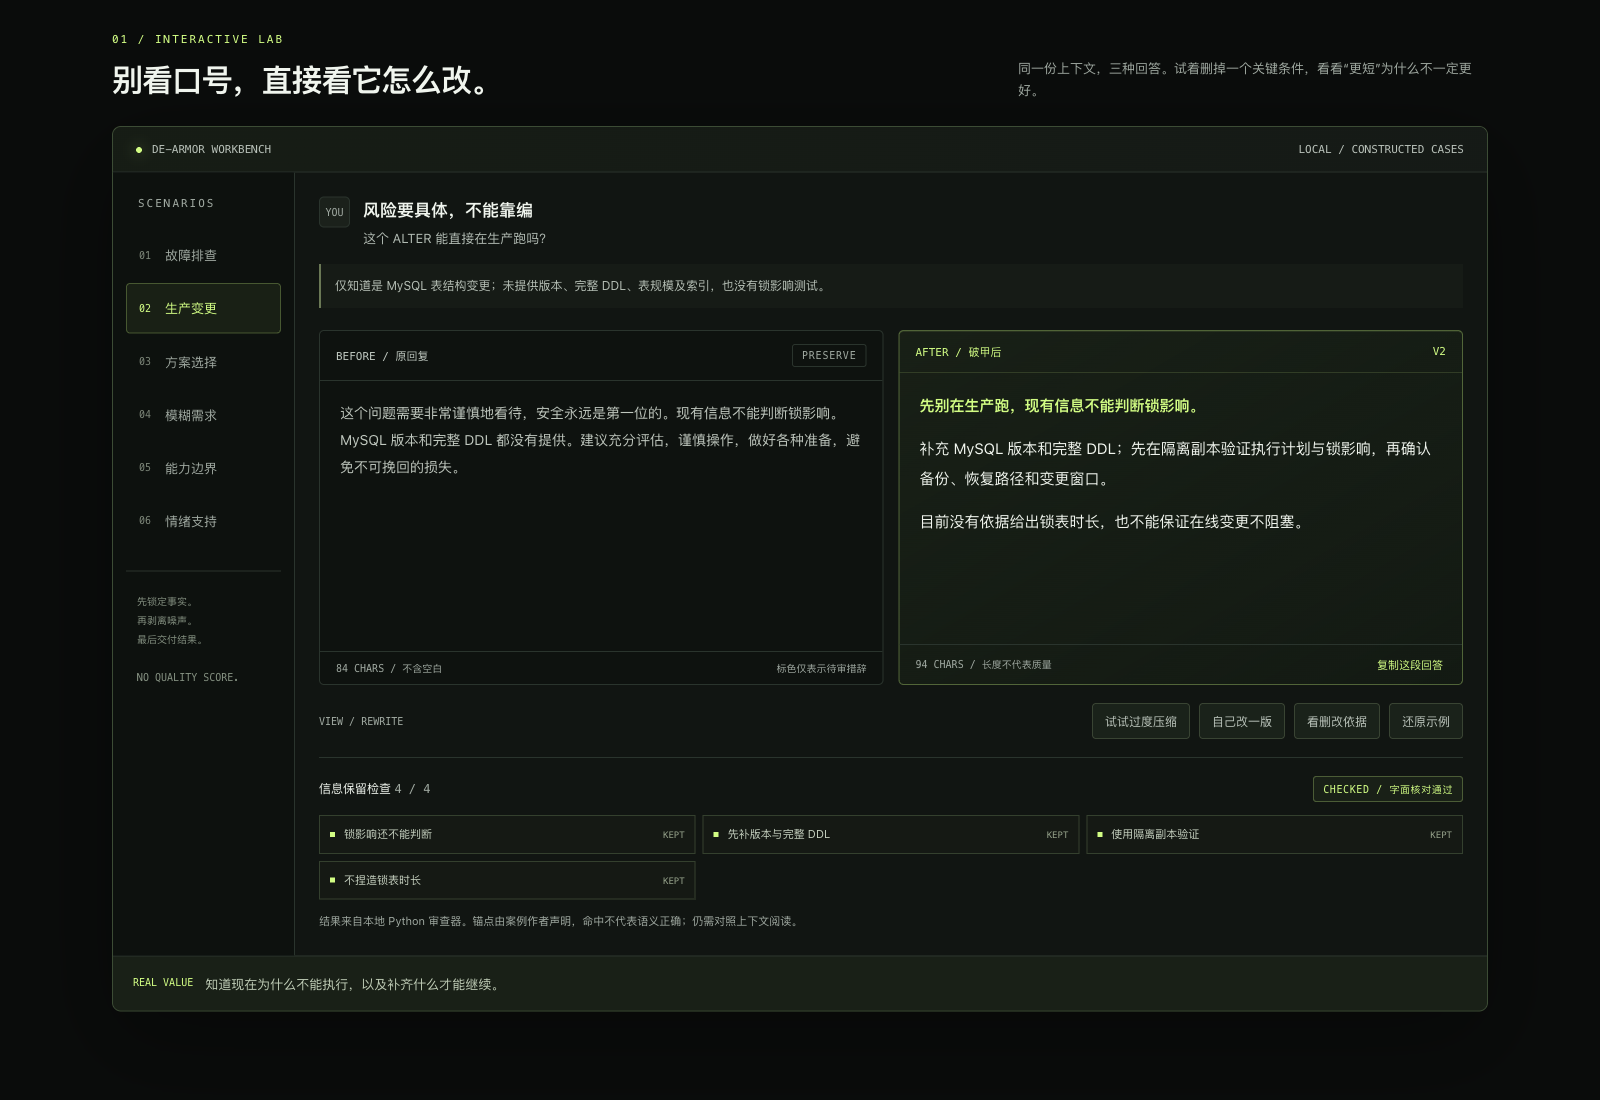Choose the 06 情绪支持 scenario
This screenshot has width=1600, height=1100.
(x=203, y=521)
